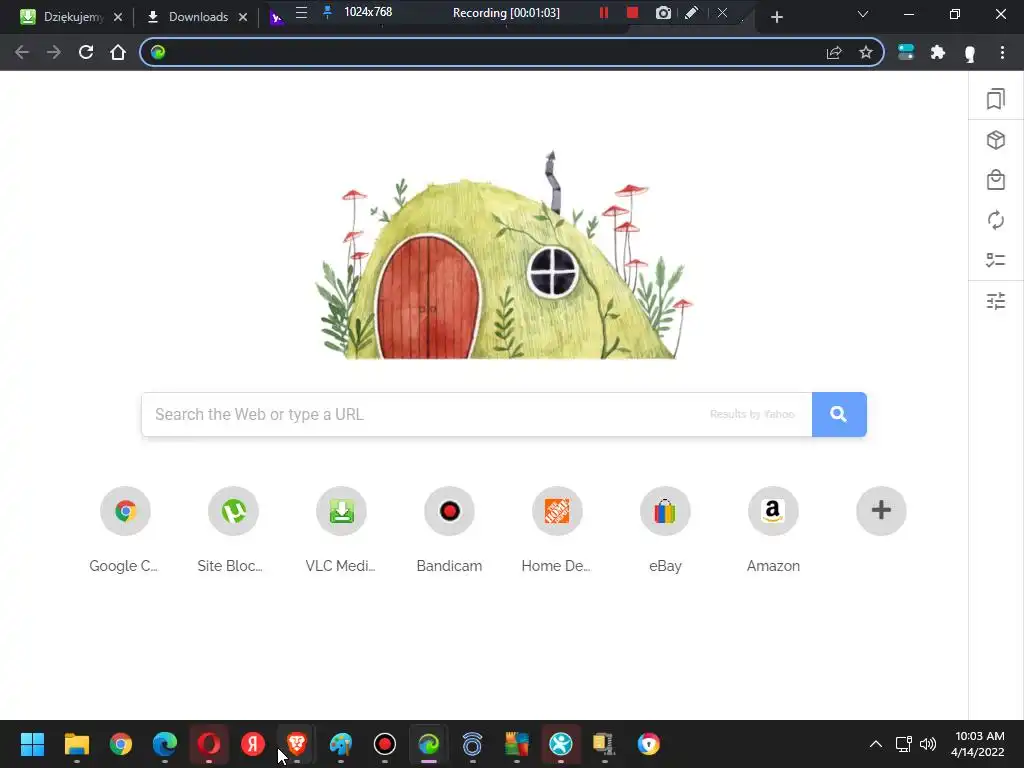Click the sync arrows sidebar icon
Screen dimensions: 1024x768
[995, 220]
